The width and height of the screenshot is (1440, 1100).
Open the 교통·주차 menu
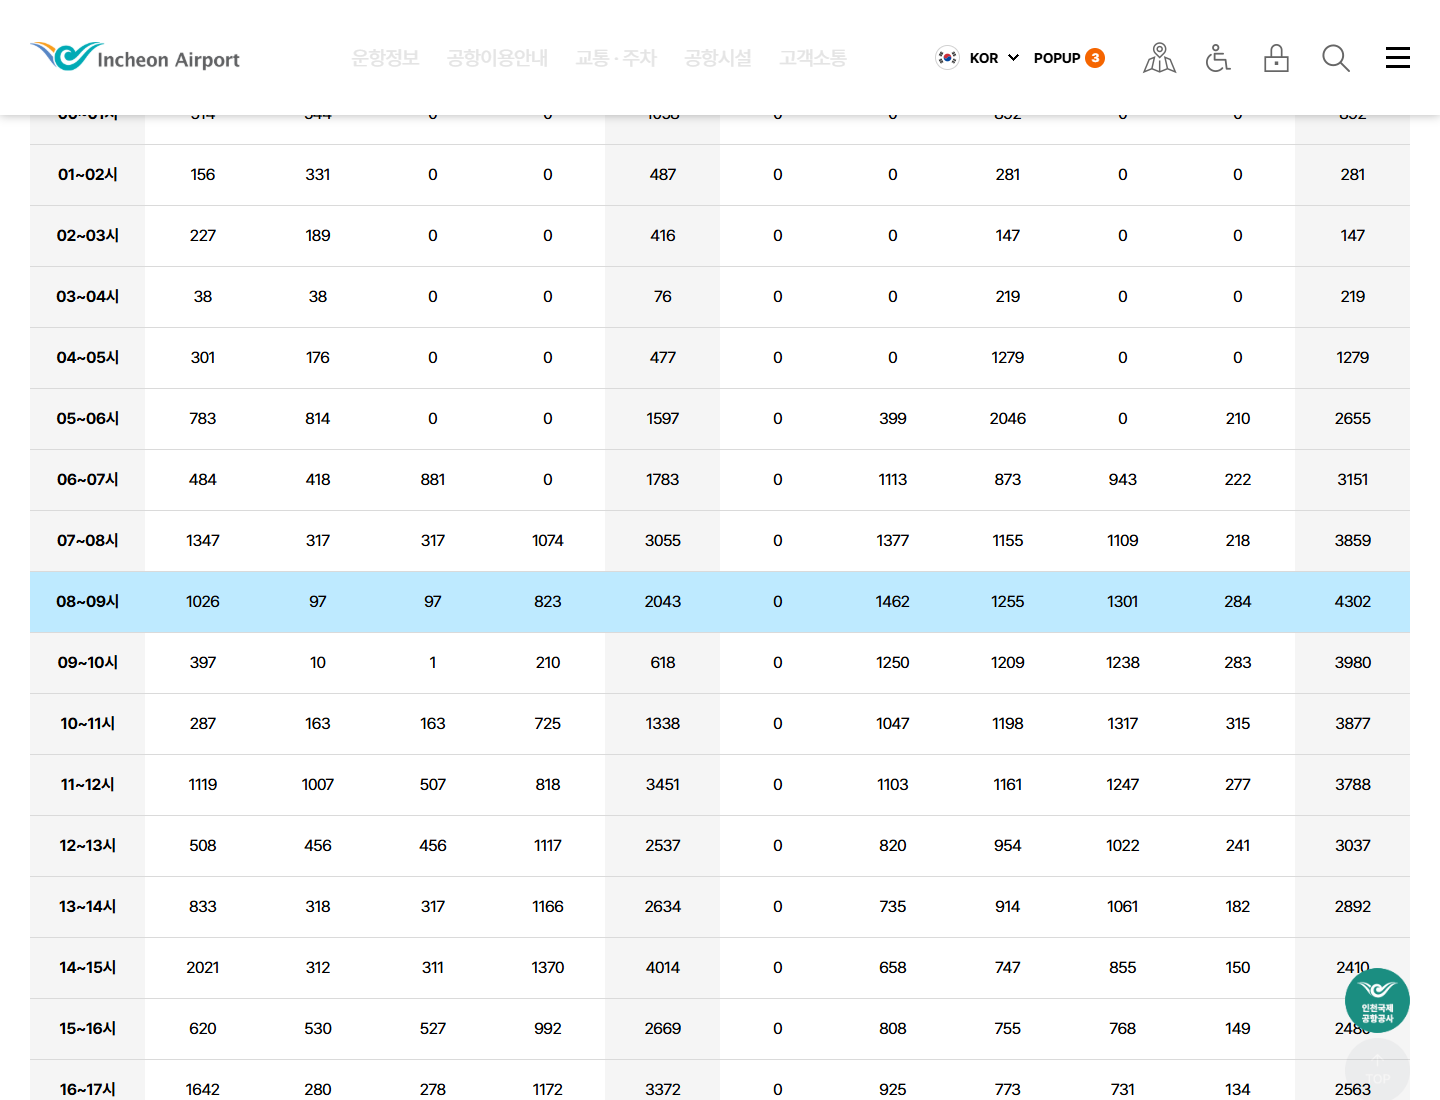616,58
